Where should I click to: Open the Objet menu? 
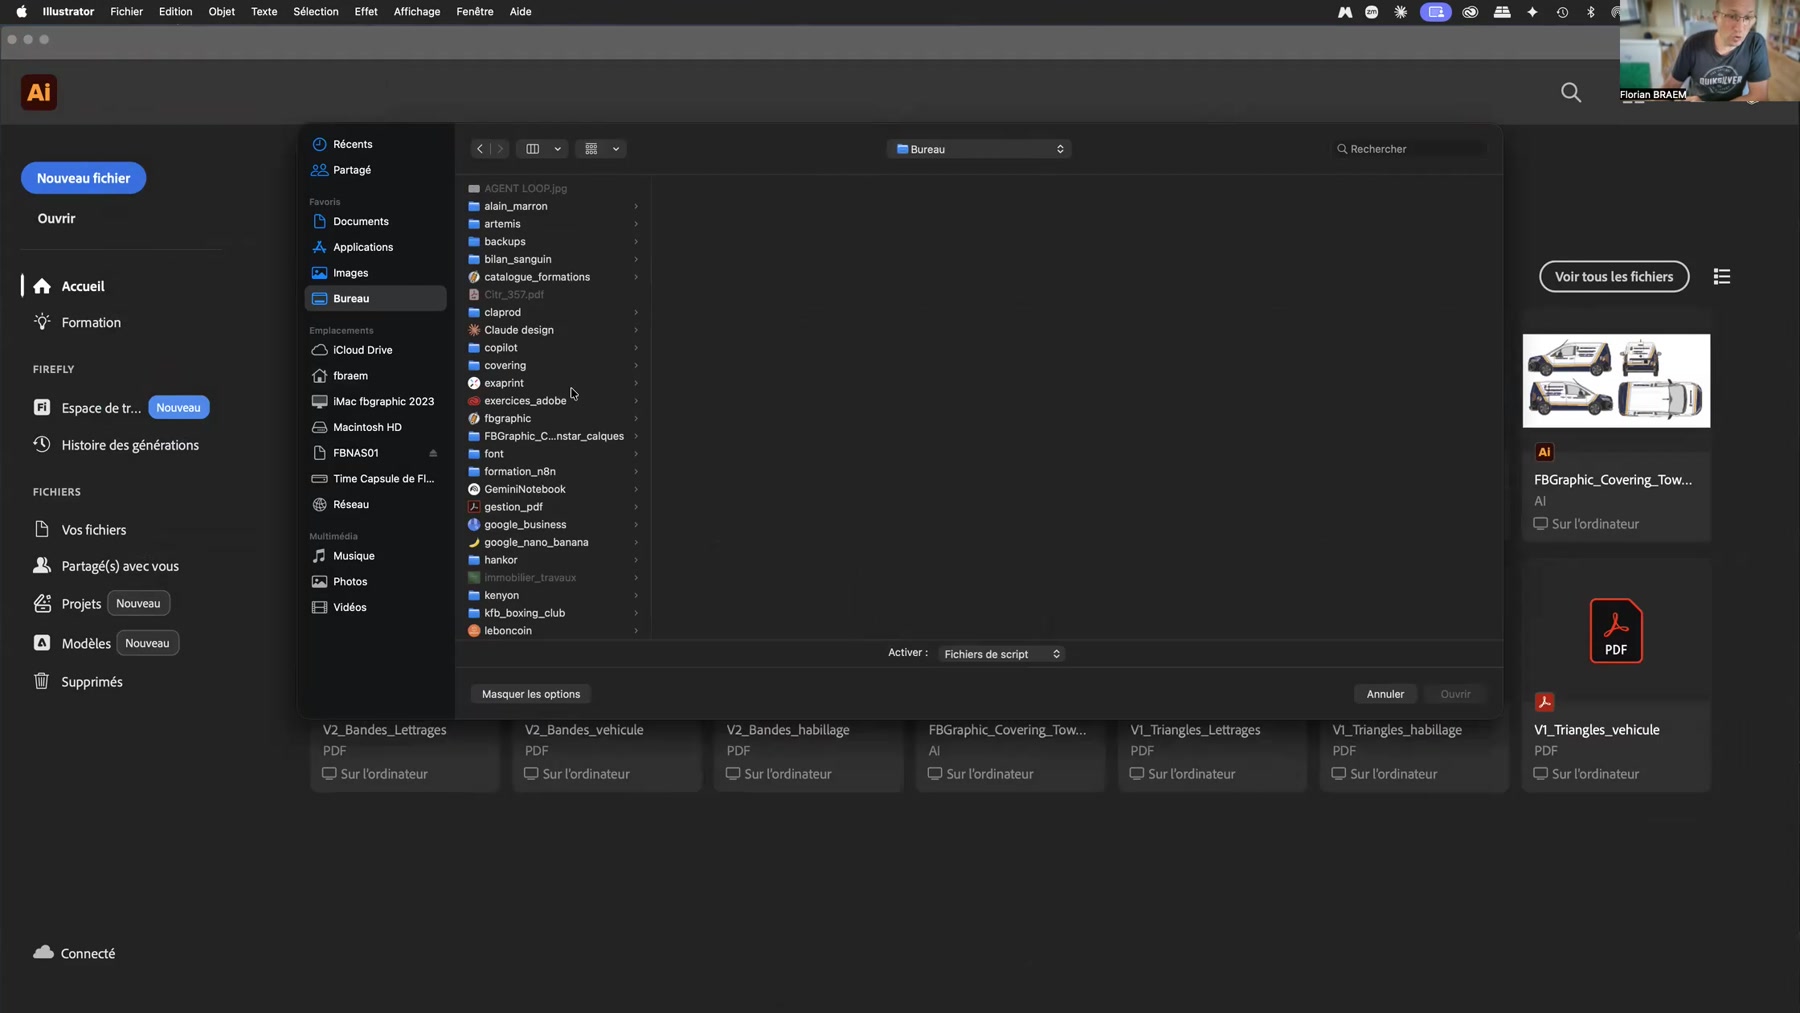pos(221,12)
